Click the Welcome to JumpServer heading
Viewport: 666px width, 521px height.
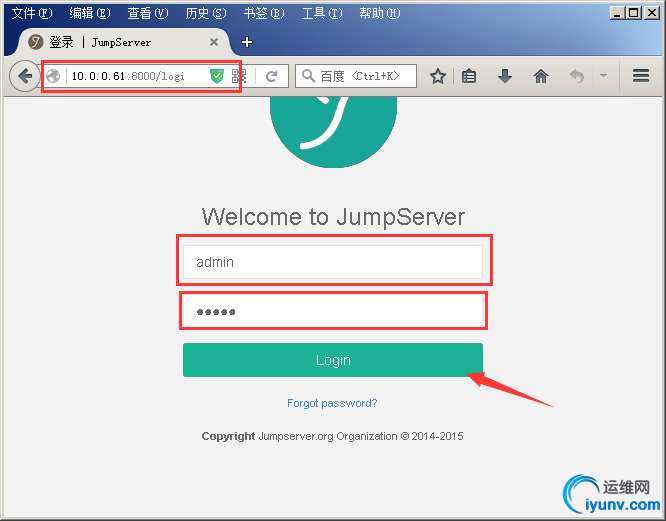[x=333, y=217]
